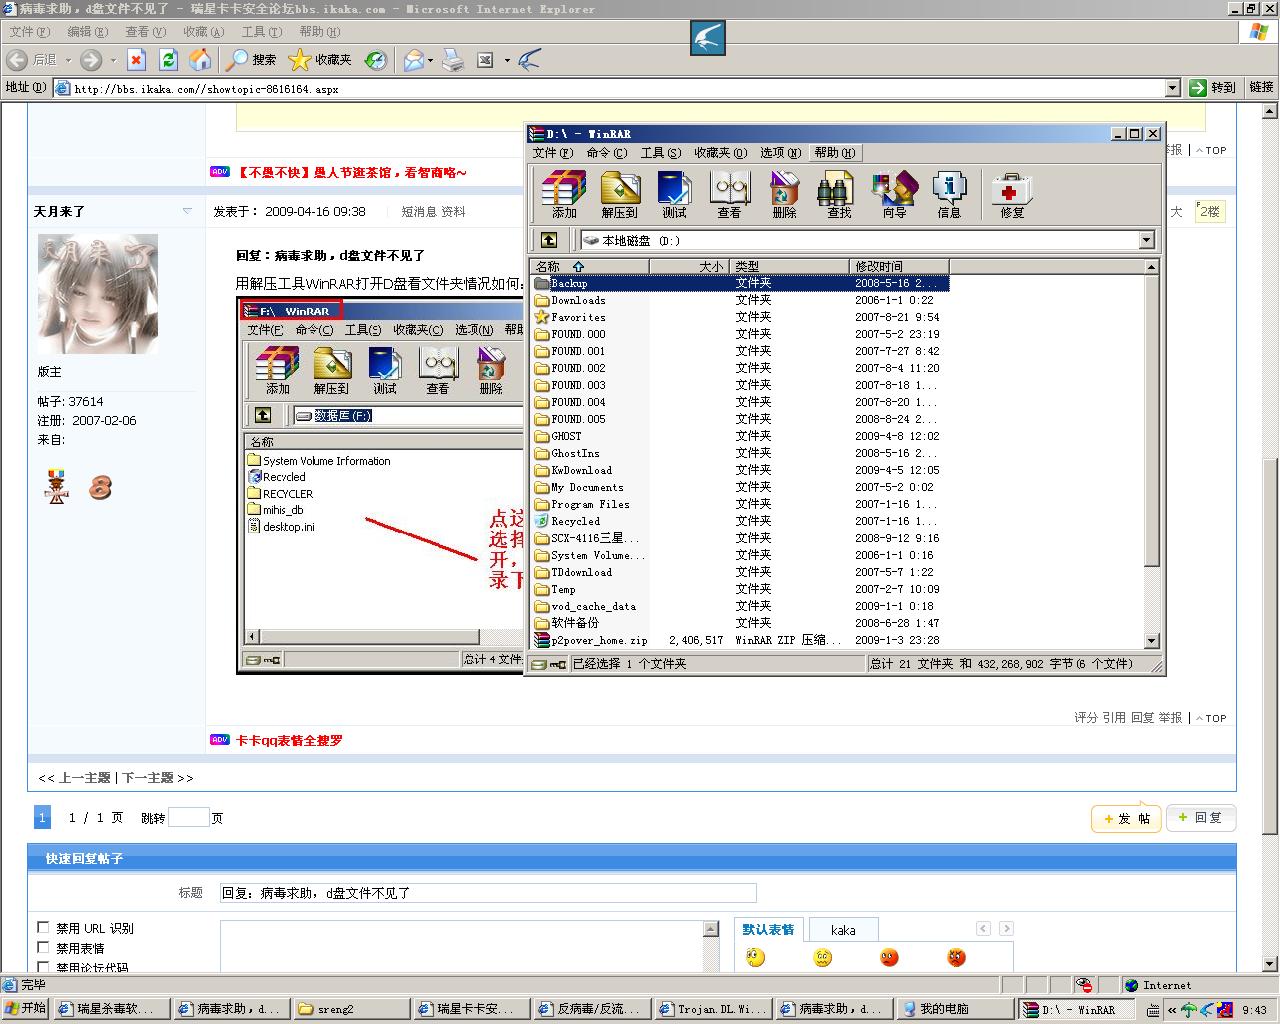1280x1024 pixels.
Task: Open the 卡卡qq表情全搜罗 ad link
Action: click(289, 741)
